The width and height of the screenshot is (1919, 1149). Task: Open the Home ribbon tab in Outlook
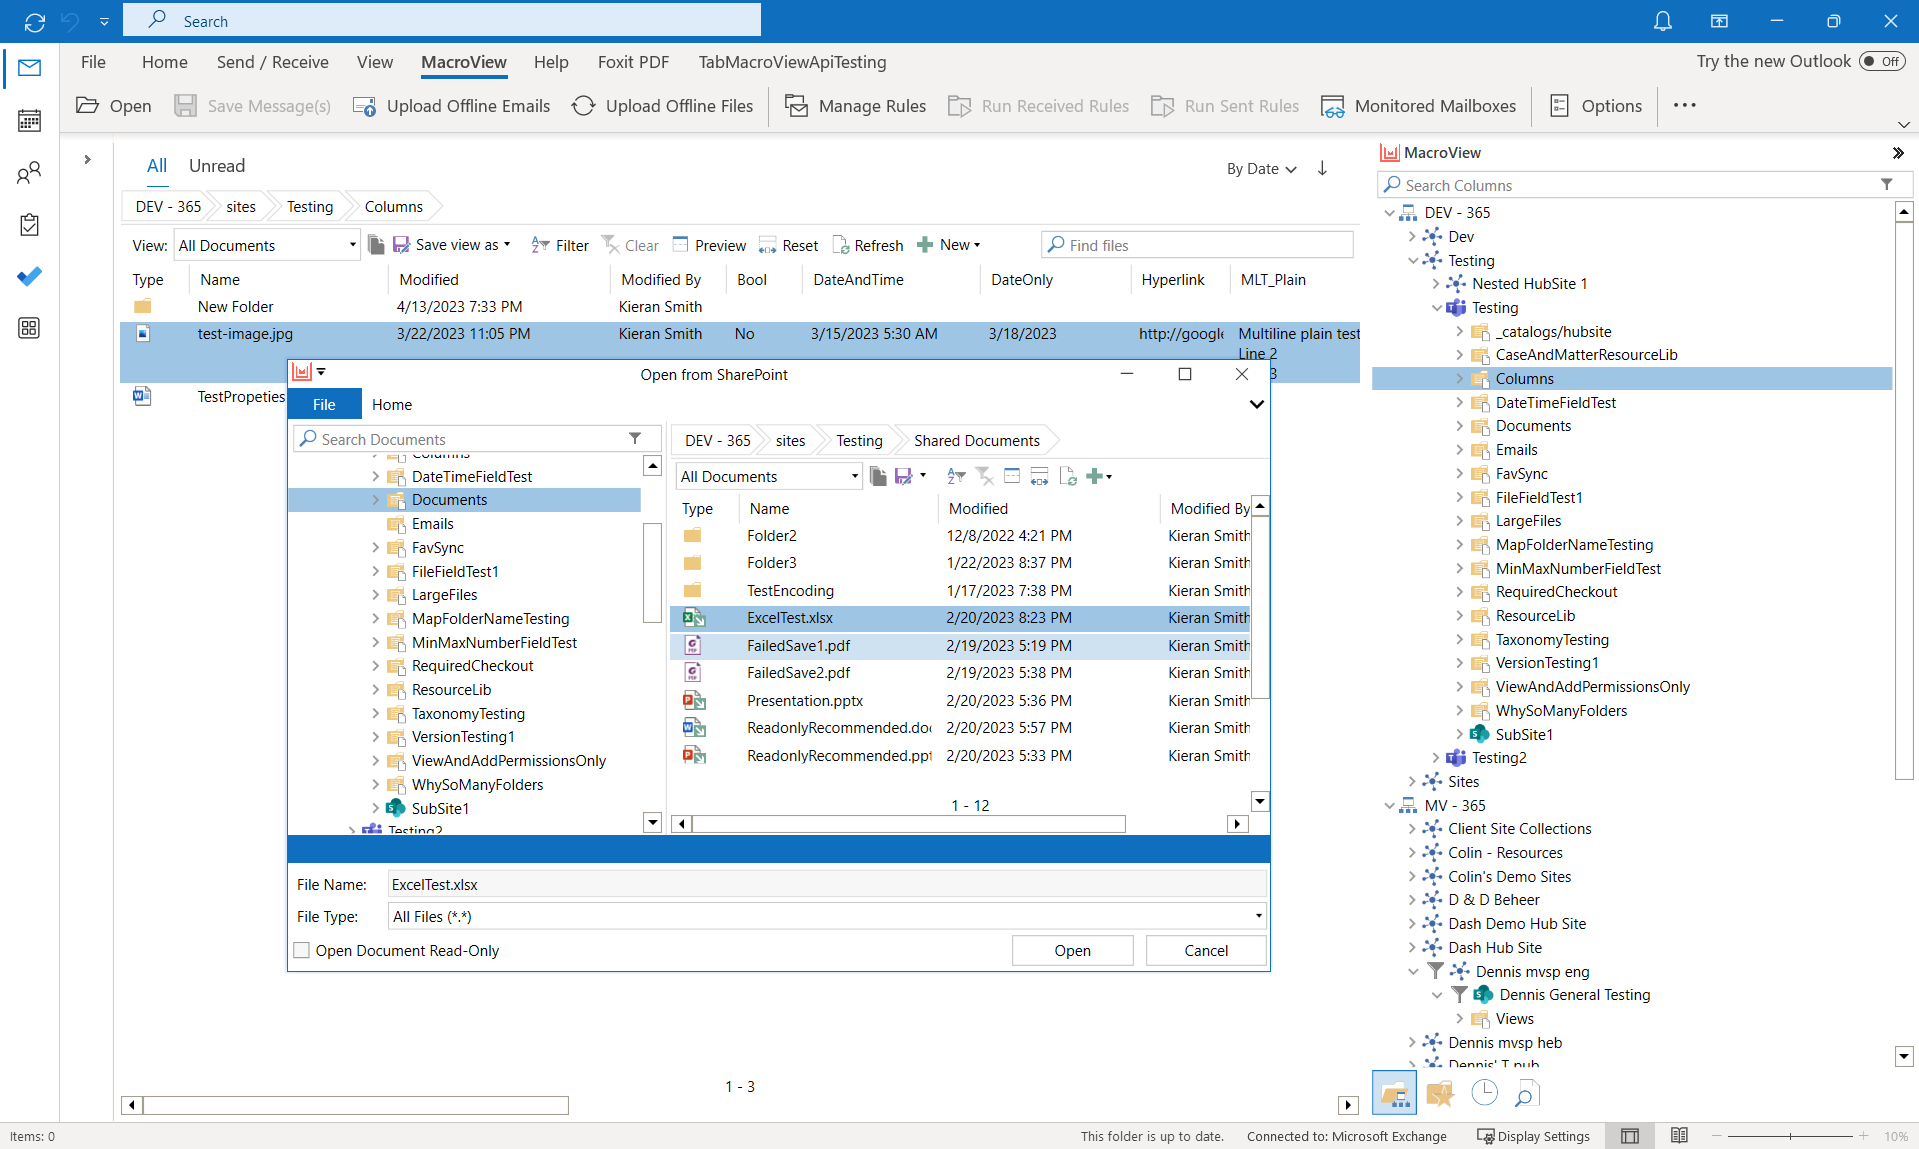tap(165, 62)
